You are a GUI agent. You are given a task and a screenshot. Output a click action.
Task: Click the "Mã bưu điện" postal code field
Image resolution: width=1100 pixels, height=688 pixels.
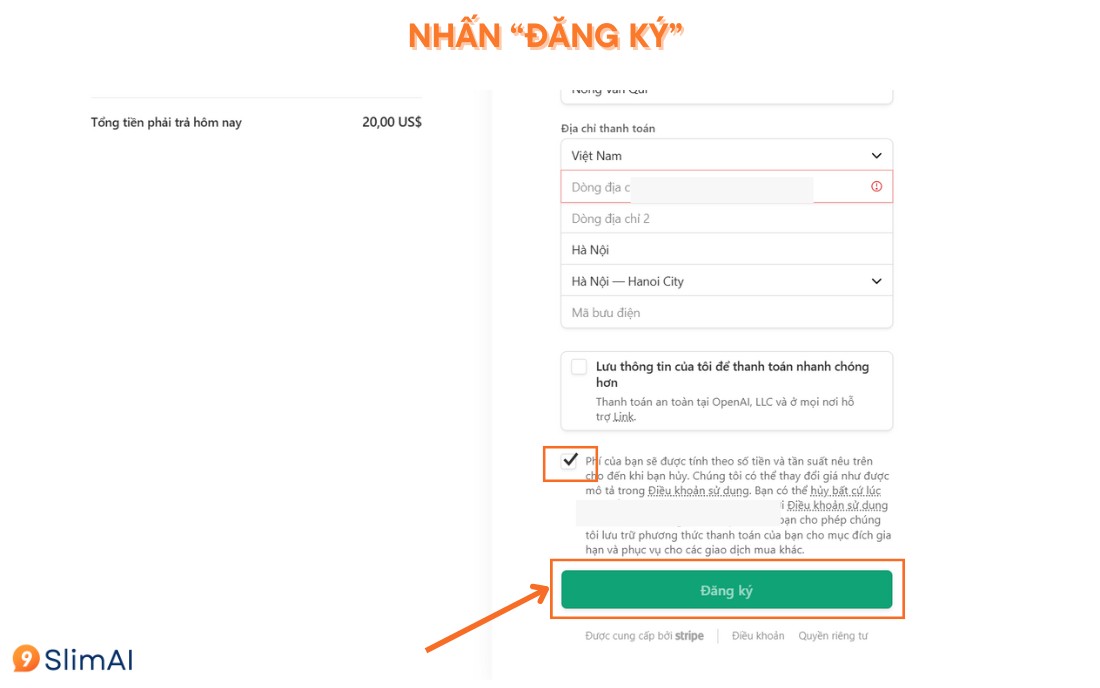point(726,313)
